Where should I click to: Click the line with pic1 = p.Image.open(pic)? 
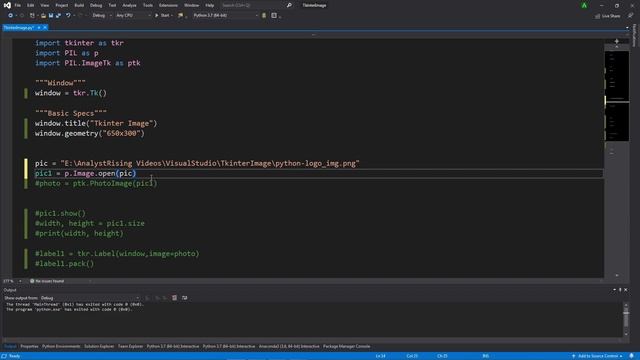pos(85,173)
